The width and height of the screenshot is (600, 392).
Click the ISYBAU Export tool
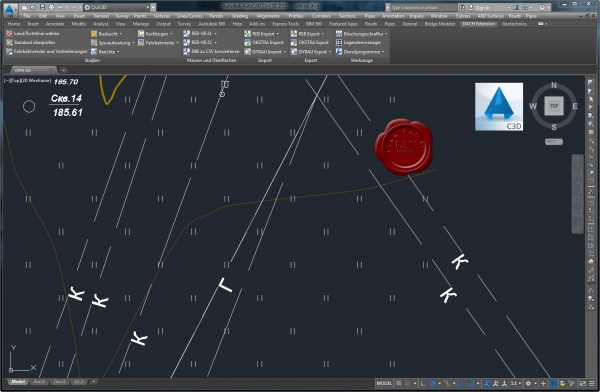point(311,51)
